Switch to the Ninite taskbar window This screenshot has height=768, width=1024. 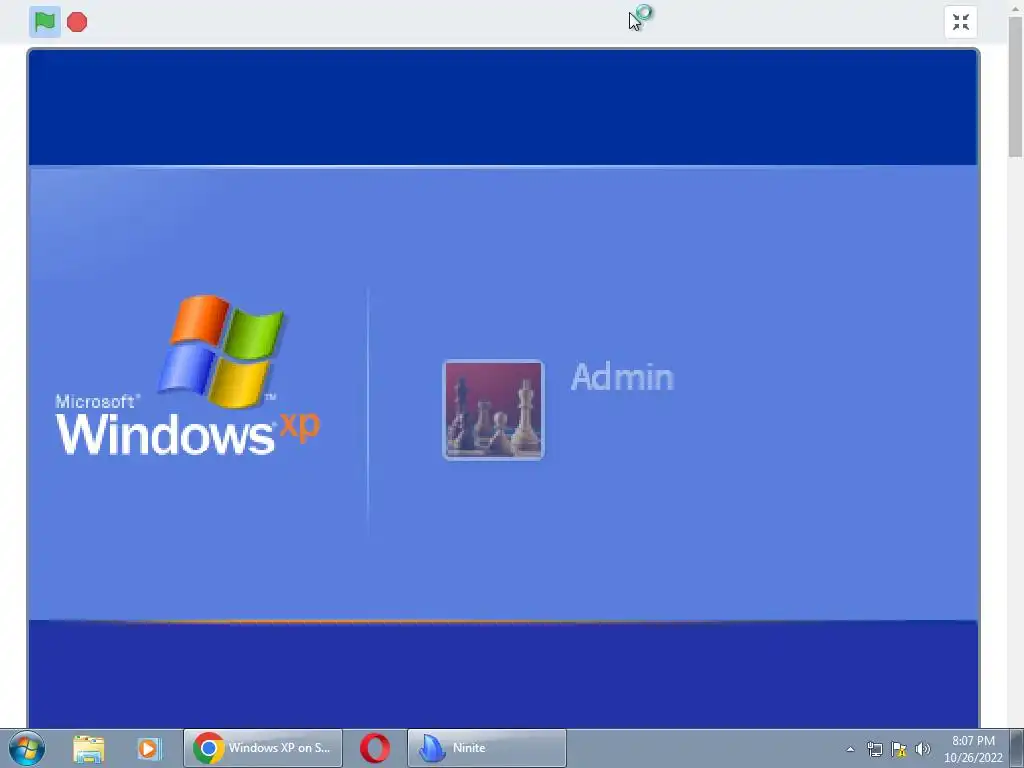pyautogui.click(x=487, y=748)
